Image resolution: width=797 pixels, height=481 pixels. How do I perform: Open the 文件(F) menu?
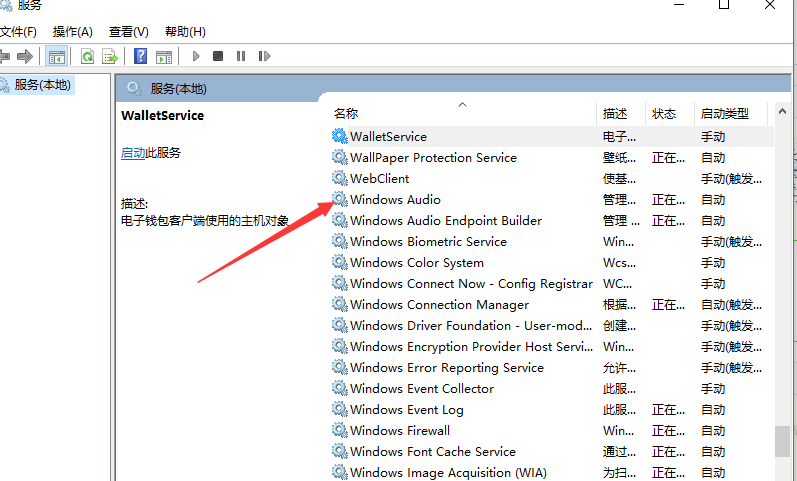(x=18, y=32)
